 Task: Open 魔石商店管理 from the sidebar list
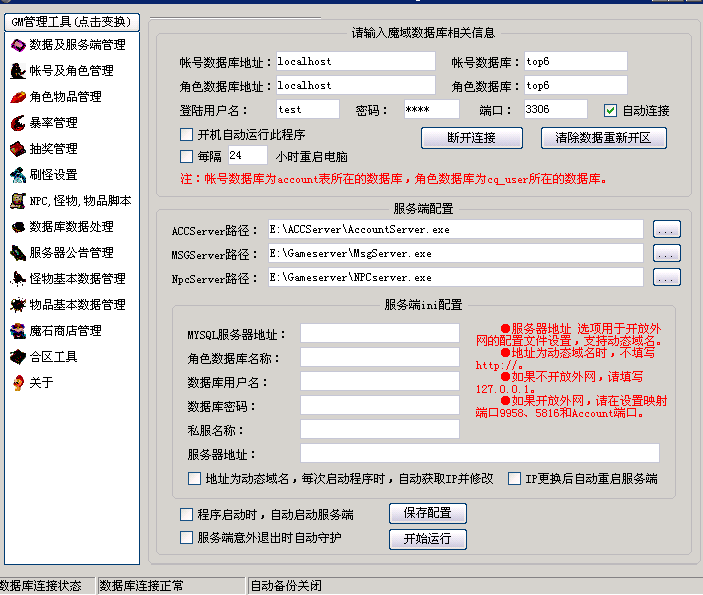pos(65,331)
